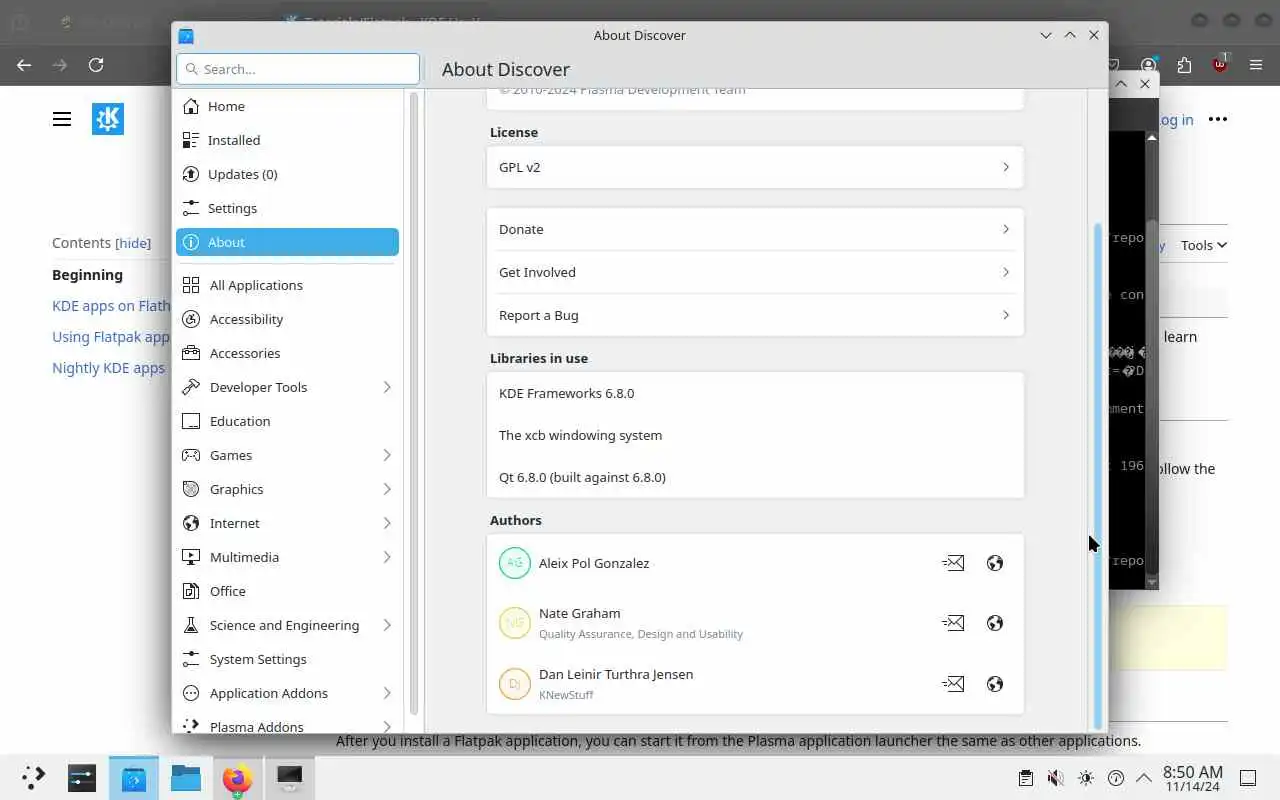Click the About page vertical scrollbar

[x=1098, y=475]
